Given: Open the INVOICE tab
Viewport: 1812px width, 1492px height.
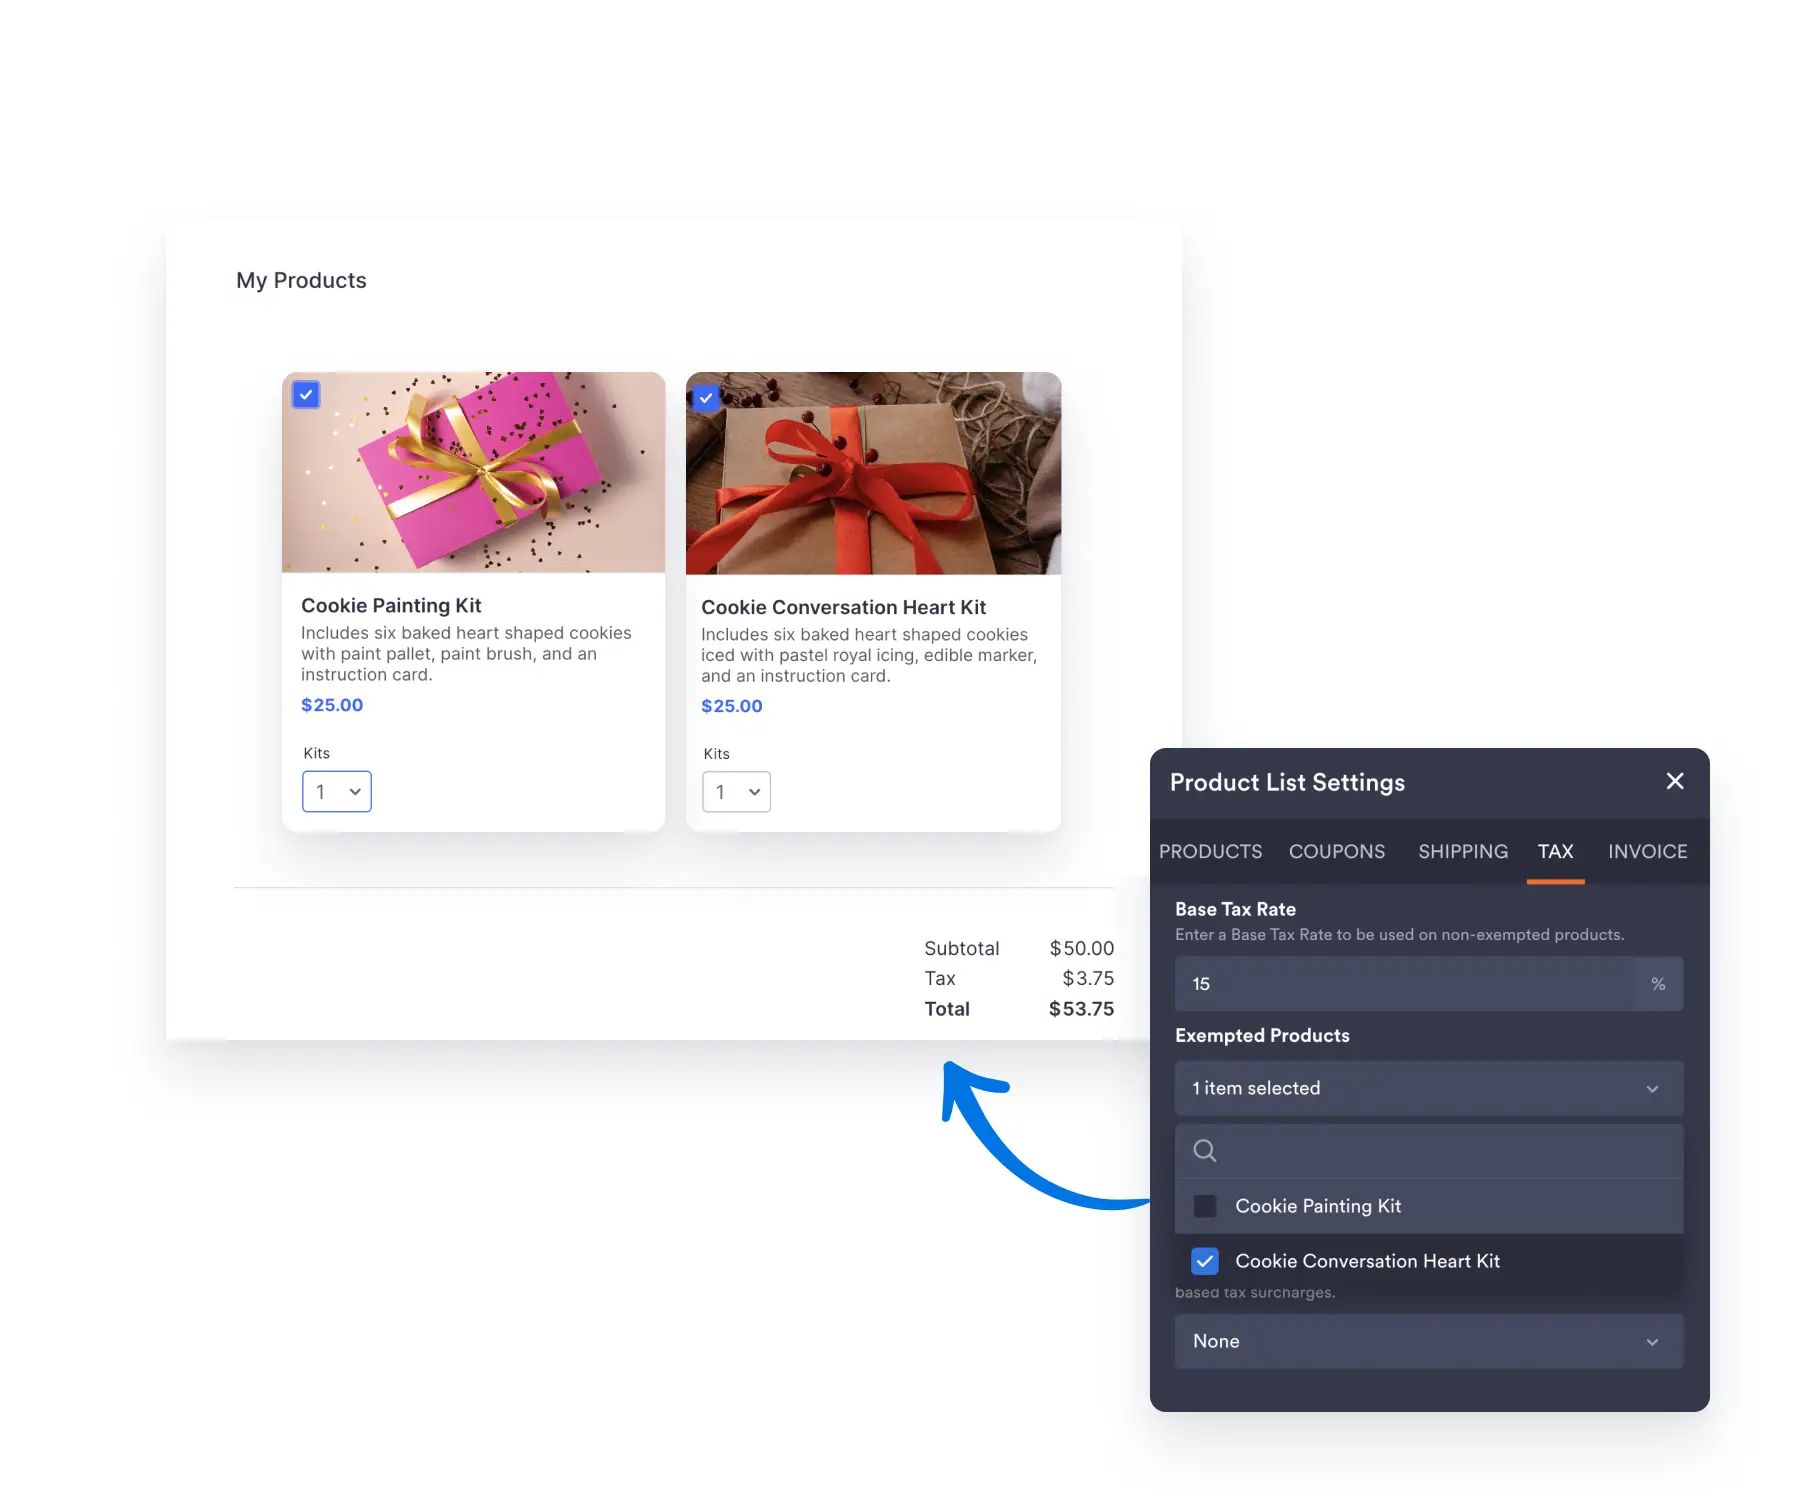Looking at the screenshot, I should 1648,851.
